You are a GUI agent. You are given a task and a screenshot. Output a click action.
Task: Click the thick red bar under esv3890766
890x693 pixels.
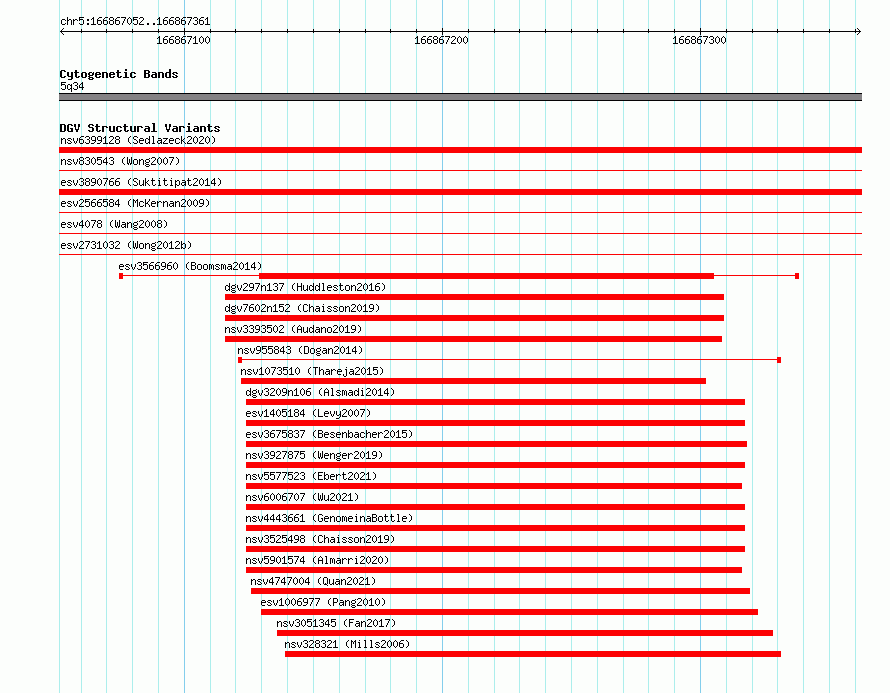(460, 192)
